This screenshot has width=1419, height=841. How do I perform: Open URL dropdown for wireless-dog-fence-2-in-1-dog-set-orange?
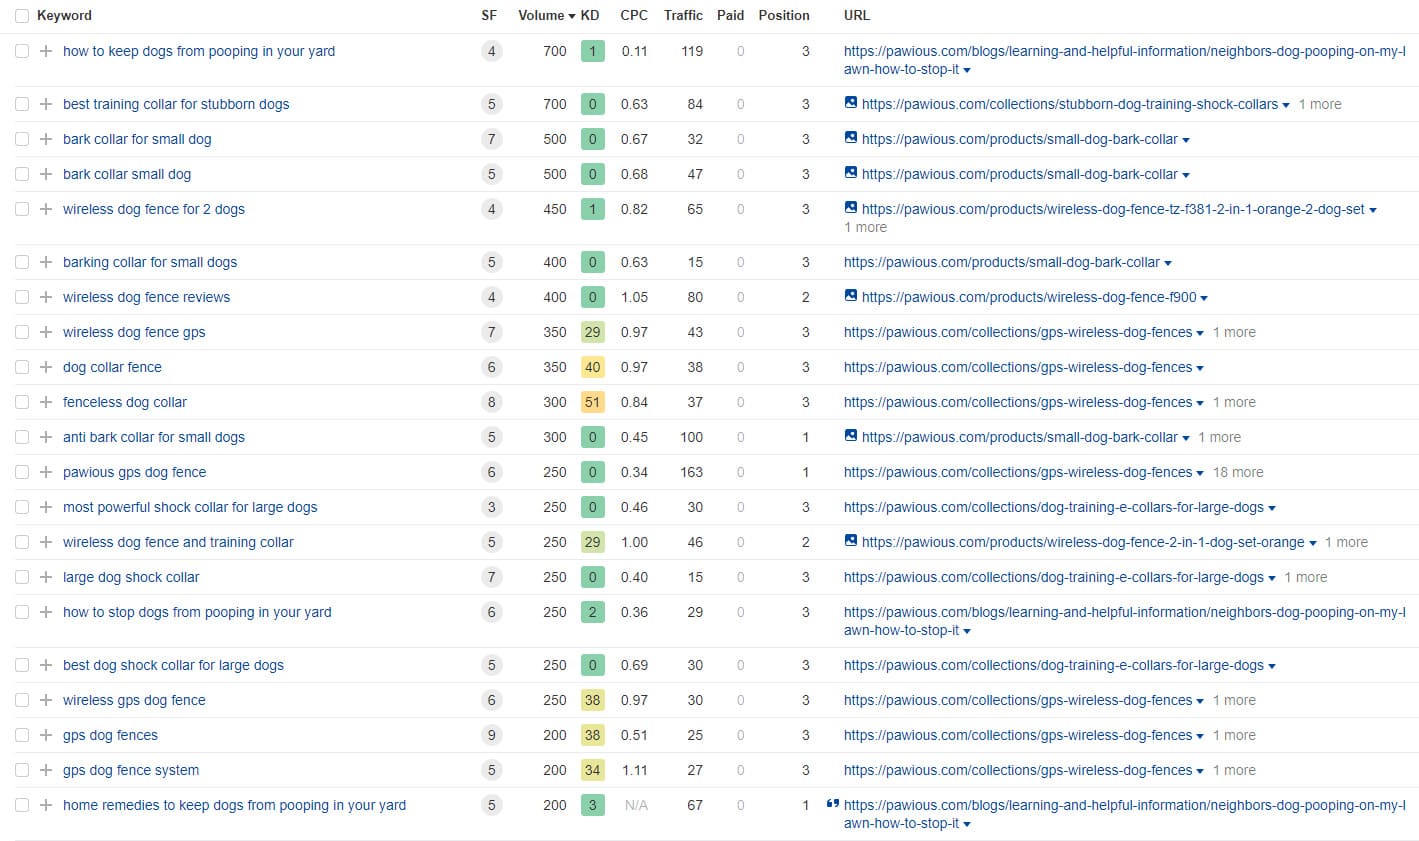pyautogui.click(x=1313, y=543)
